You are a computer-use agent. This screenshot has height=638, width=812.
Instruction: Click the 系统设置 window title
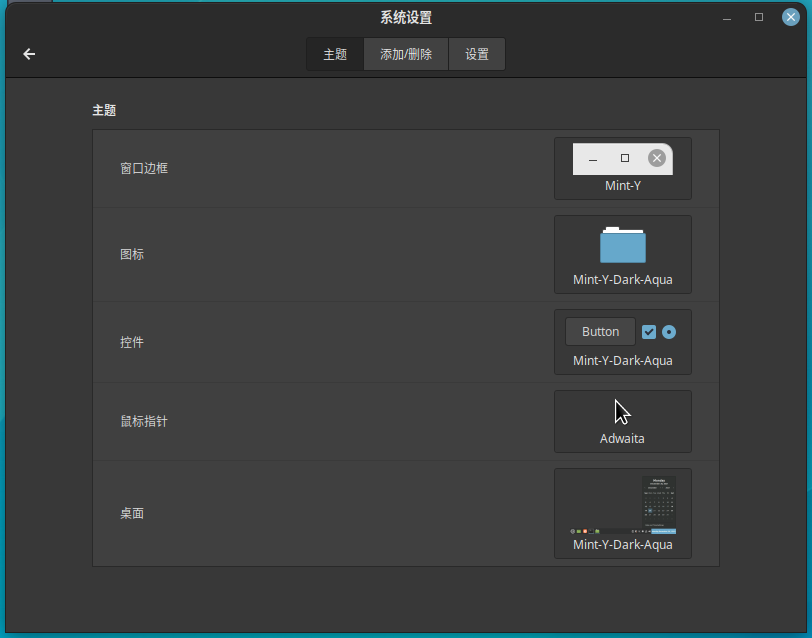pyautogui.click(x=406, y=17)
